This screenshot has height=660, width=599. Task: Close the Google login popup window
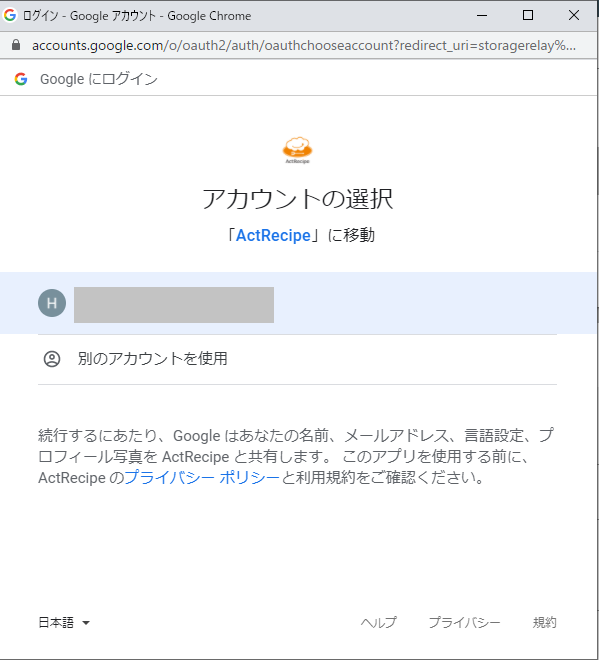tap(574, 16)
